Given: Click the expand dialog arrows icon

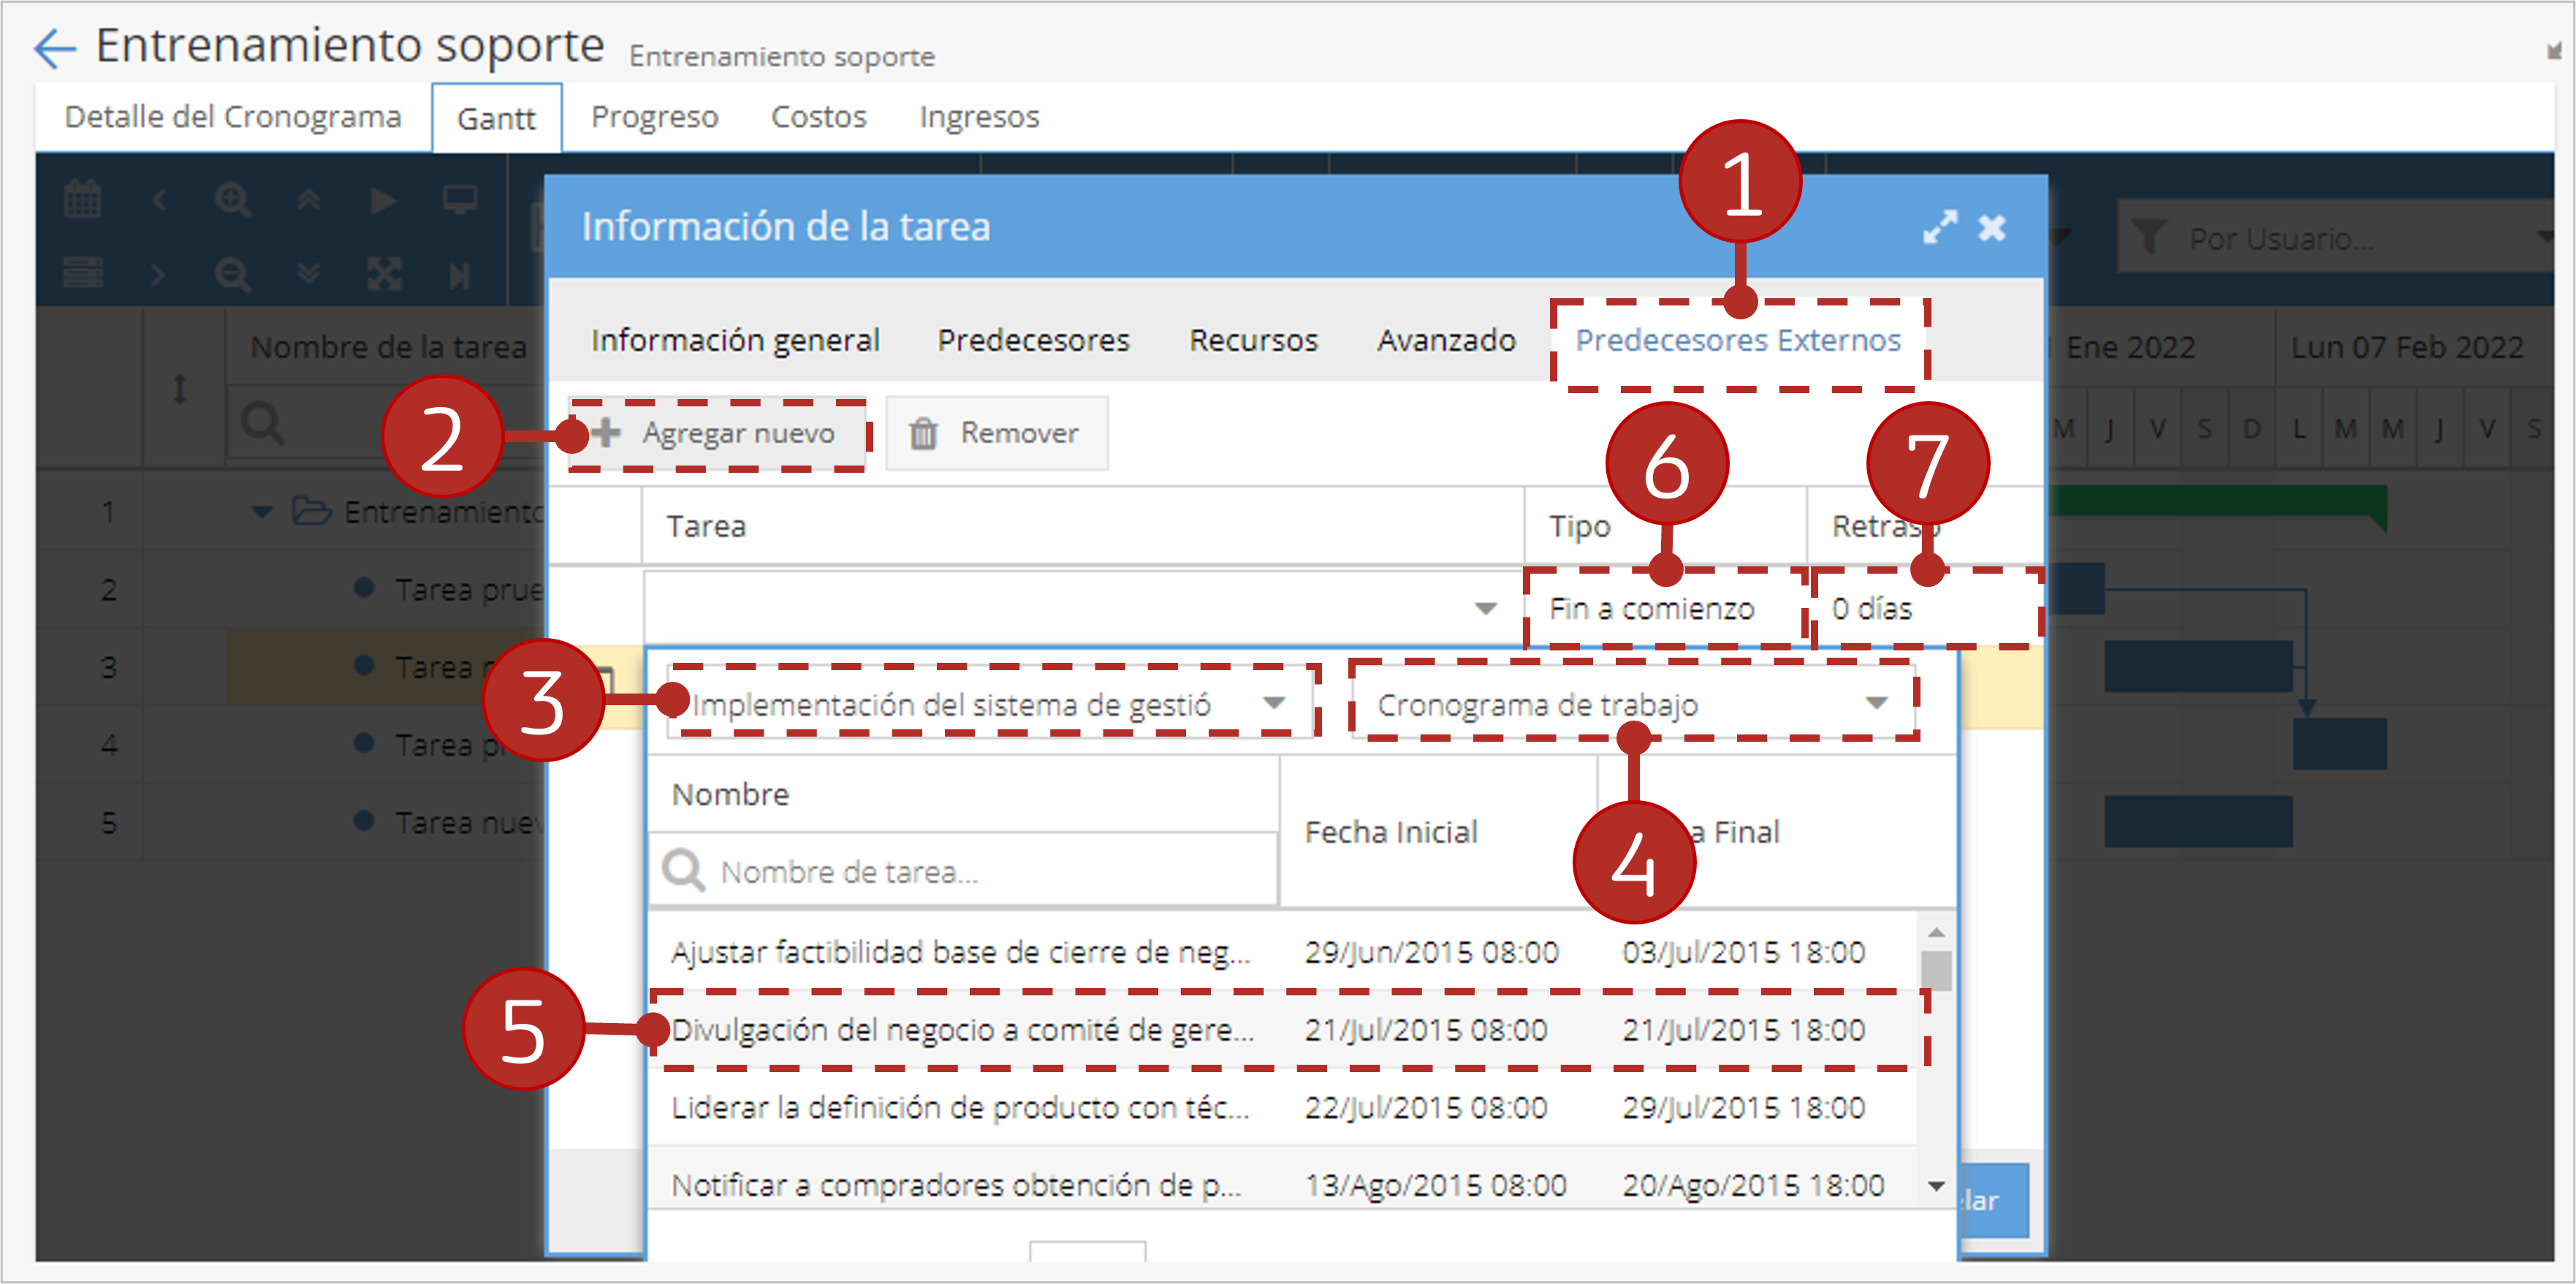Looking at the screenshot, I should 1939,227.
